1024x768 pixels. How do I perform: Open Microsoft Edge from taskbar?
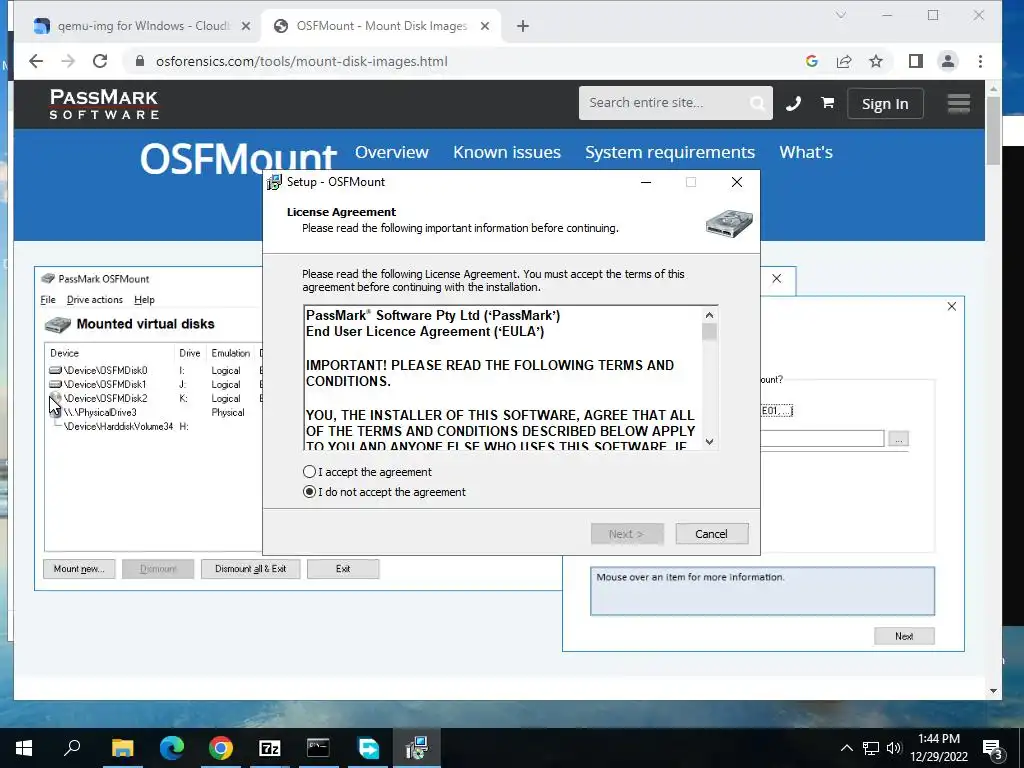point(172,748)
